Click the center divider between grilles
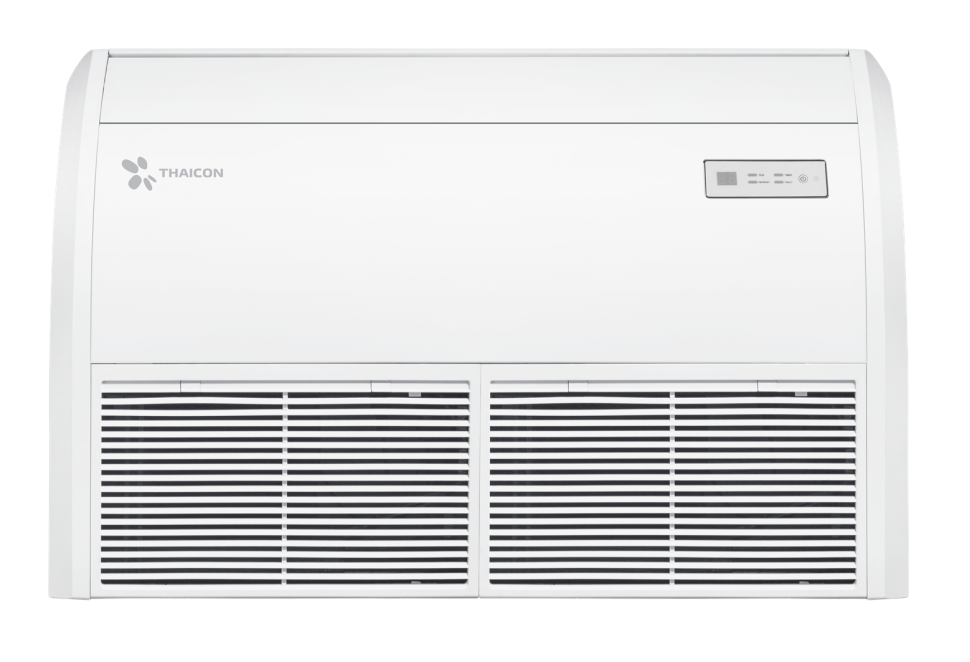 pos(480,483)
